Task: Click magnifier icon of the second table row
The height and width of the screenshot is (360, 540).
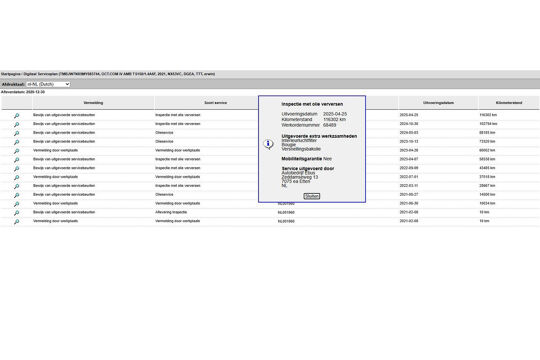Action: [x=16, y=124]
